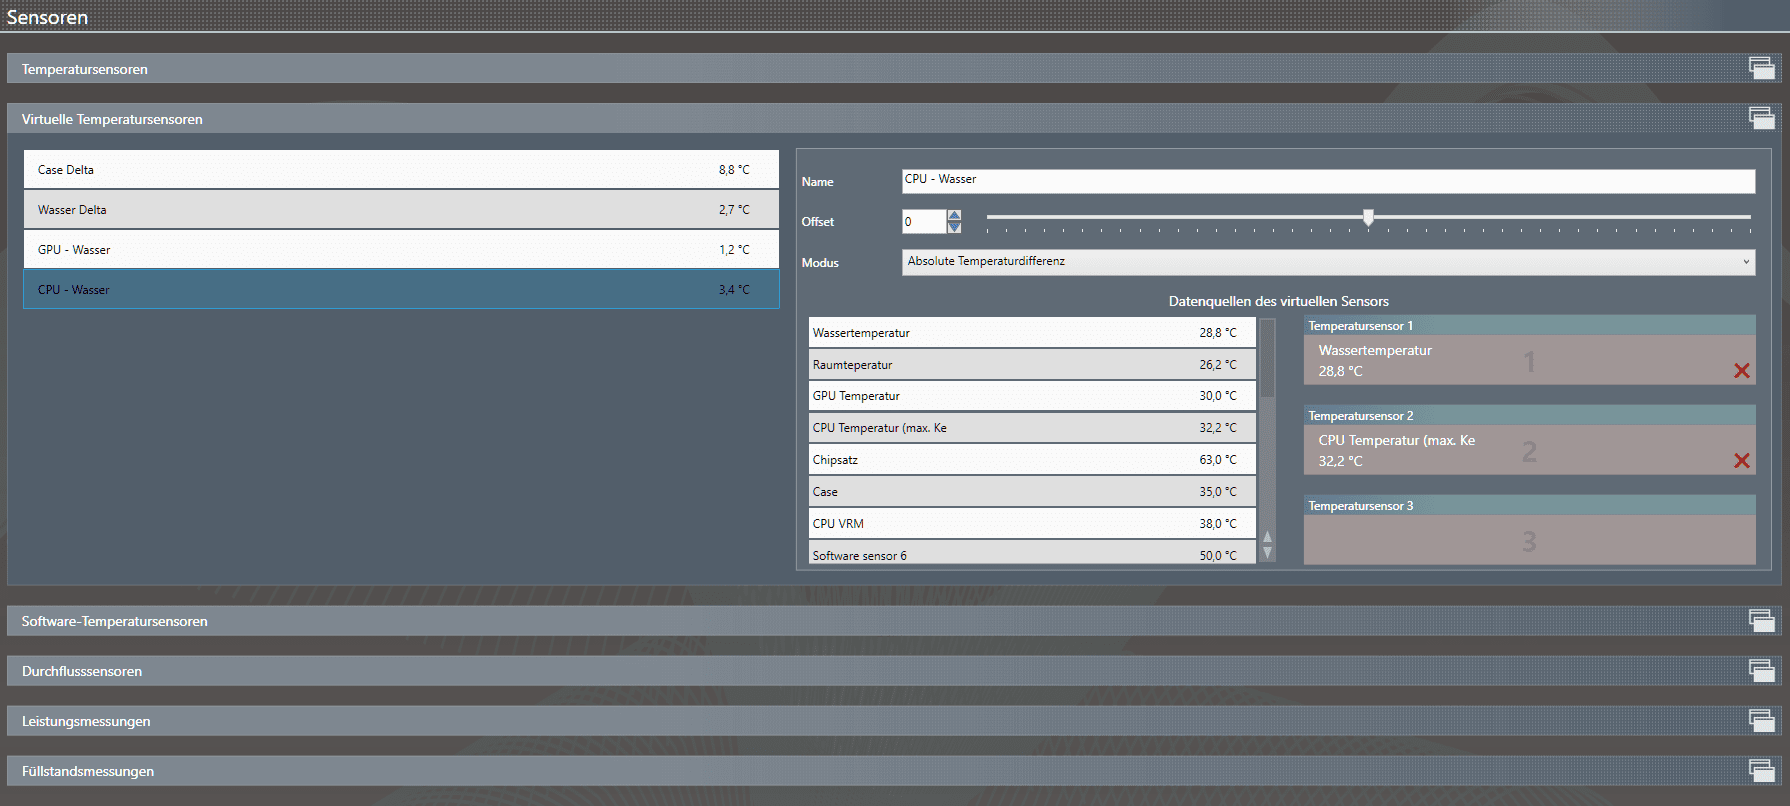Select Chipsatz data source

pos(1032,460)
